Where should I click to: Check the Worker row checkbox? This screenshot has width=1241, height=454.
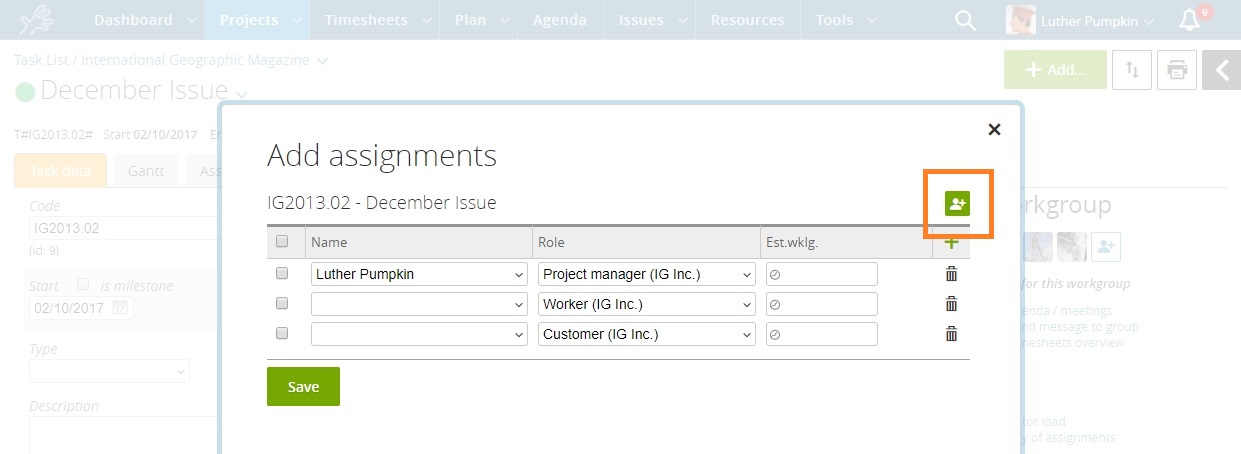click(282, 303)
